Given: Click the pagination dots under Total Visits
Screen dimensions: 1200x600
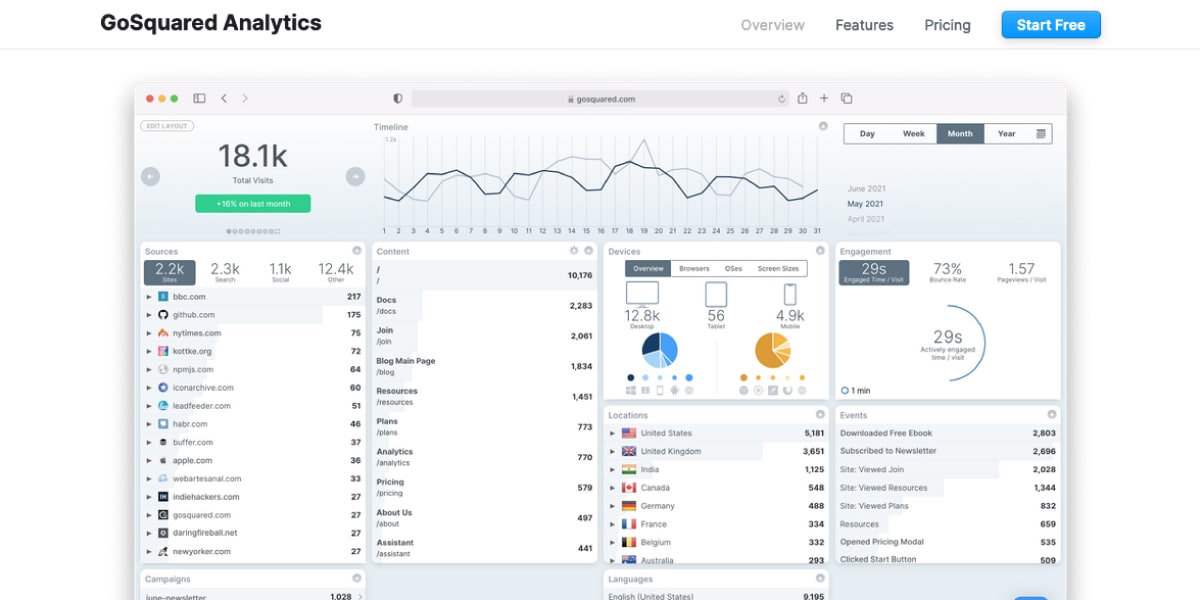Looking at the screenshot, I should pos(253,231).
